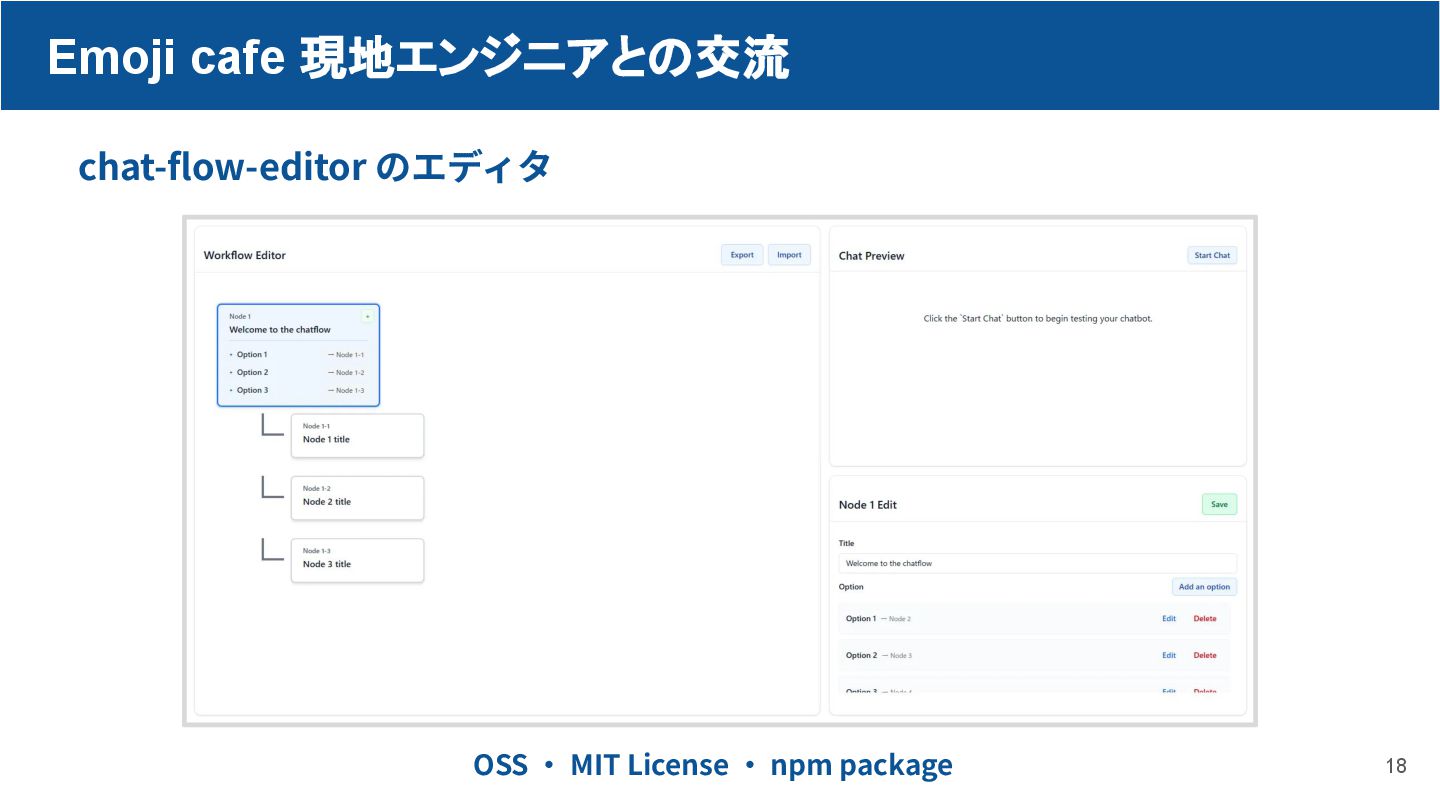Viewport: 1440px width, 810px height.
Task: Click the OSS MIT License npm package caption
Action: (x=713, y=765)
